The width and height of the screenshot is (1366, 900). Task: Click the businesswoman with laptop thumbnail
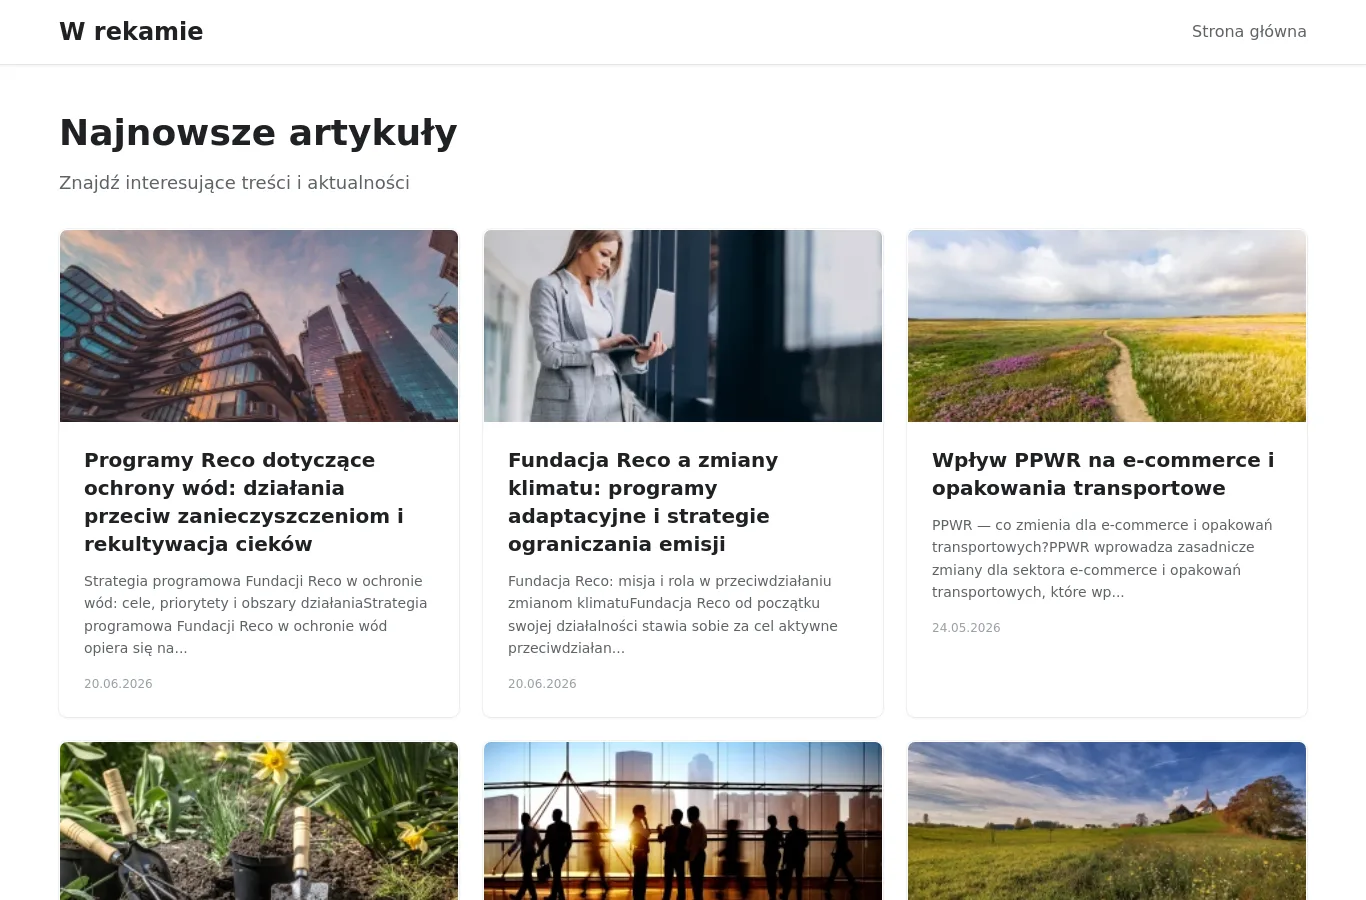[683, 326]
